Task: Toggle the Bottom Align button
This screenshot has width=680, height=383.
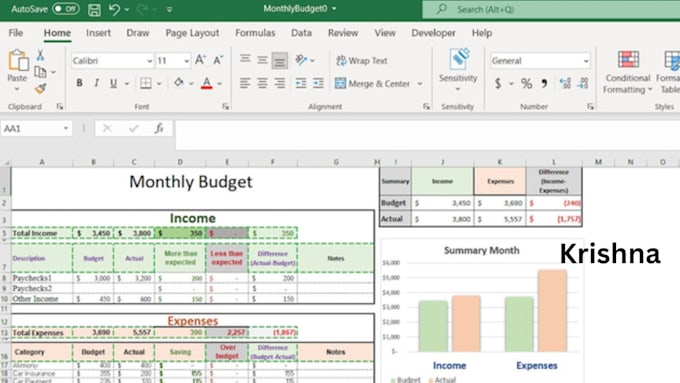Action: click(x=280, y=61)
